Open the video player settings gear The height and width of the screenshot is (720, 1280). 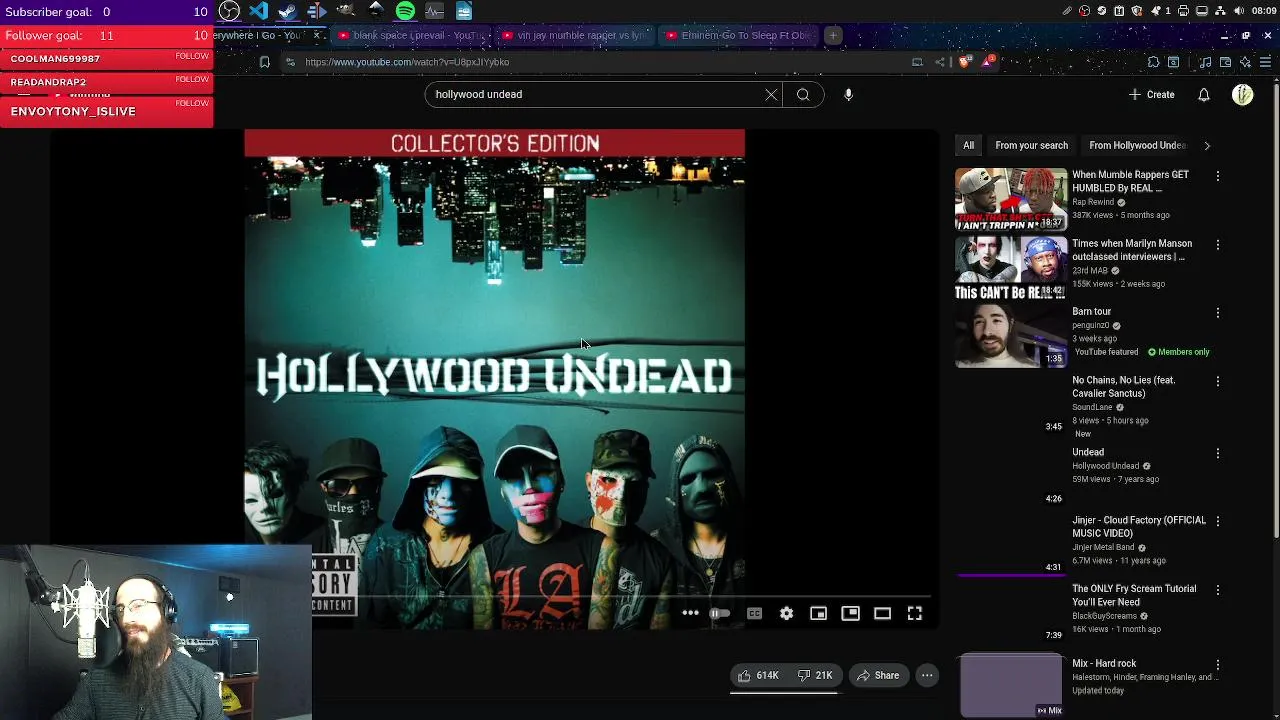tap(786, 613)
